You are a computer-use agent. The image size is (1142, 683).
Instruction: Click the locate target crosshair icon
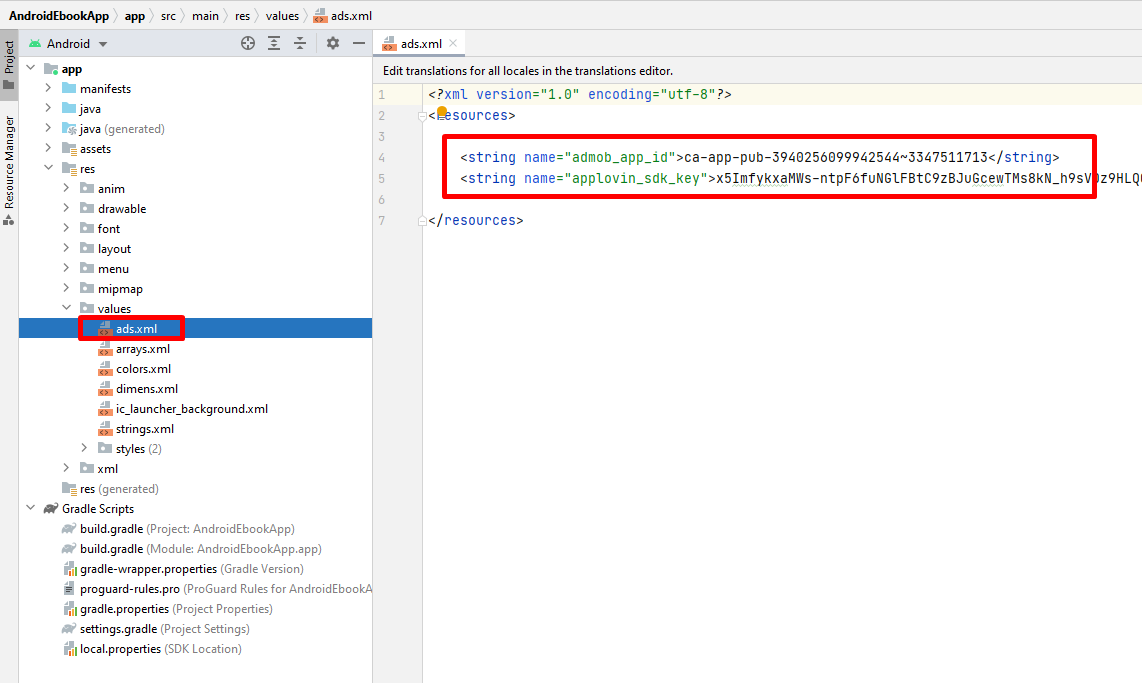(x=248, y=43)
